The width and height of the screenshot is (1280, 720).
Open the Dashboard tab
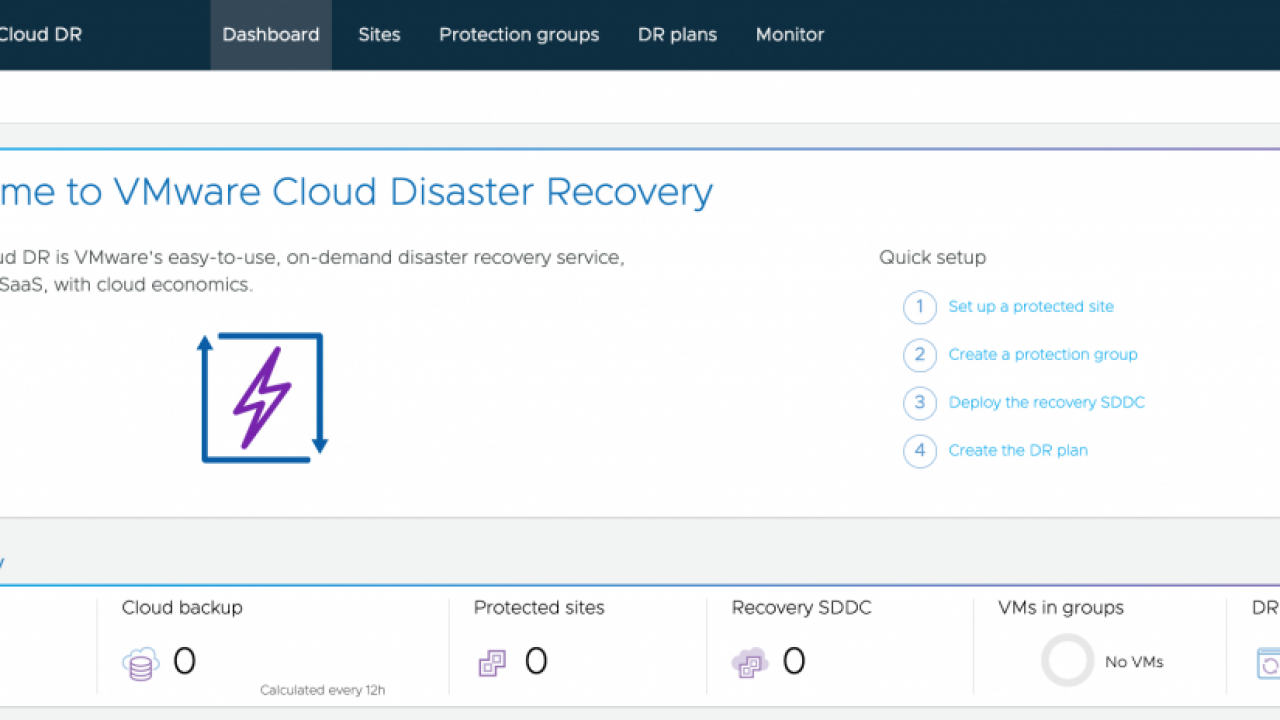pos(271,34)
